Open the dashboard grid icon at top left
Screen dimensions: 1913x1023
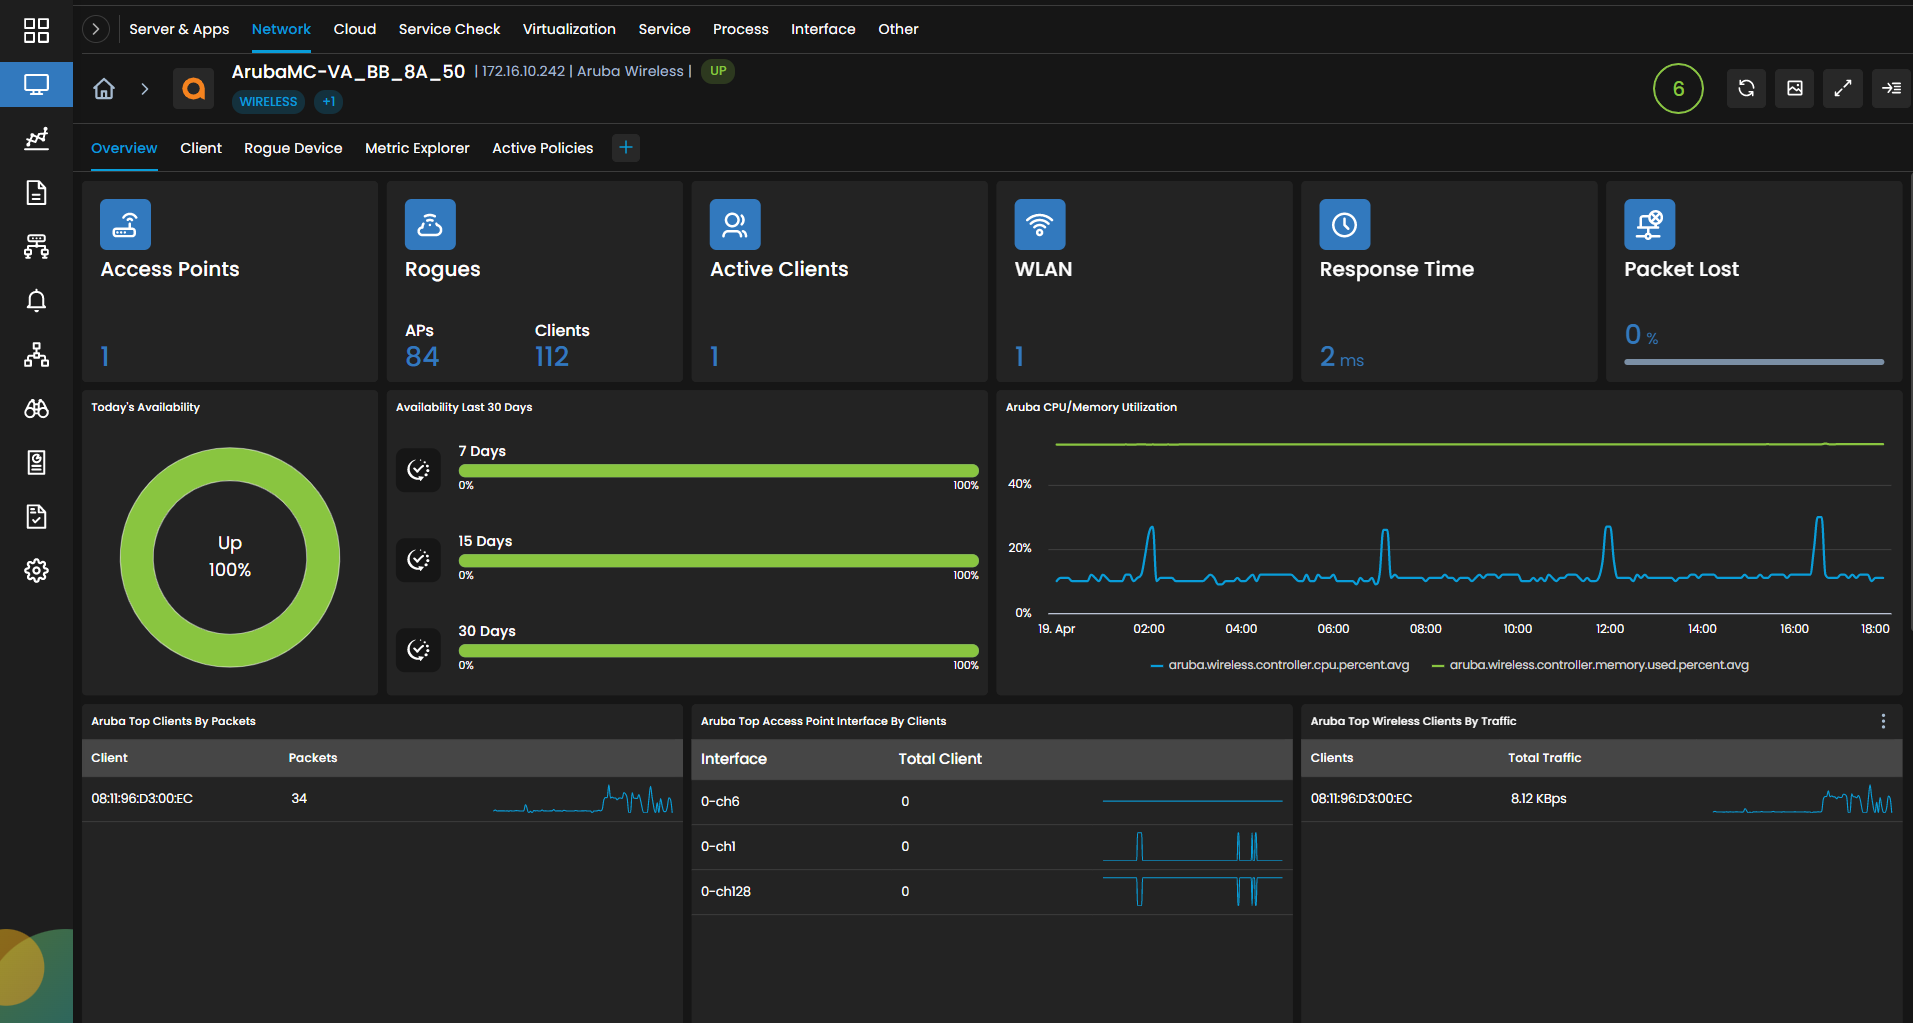pyautogui.click(x=36, y=30)
